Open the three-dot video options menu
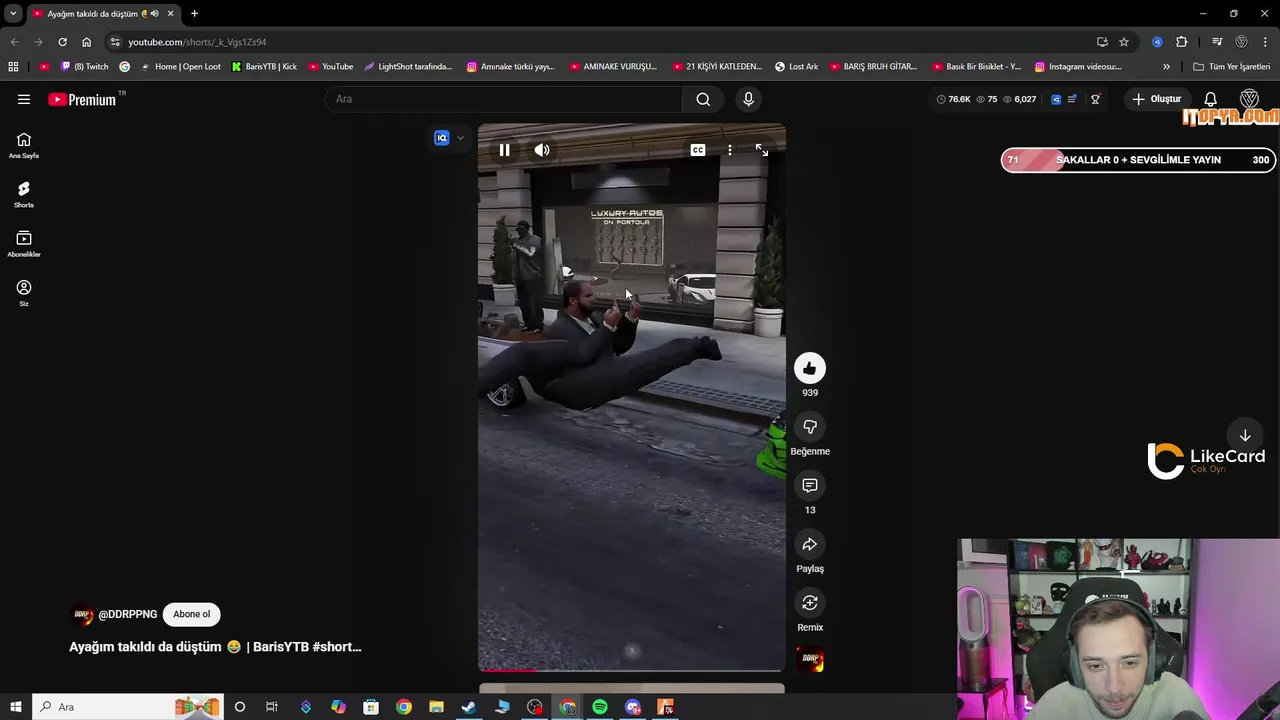 730,150
